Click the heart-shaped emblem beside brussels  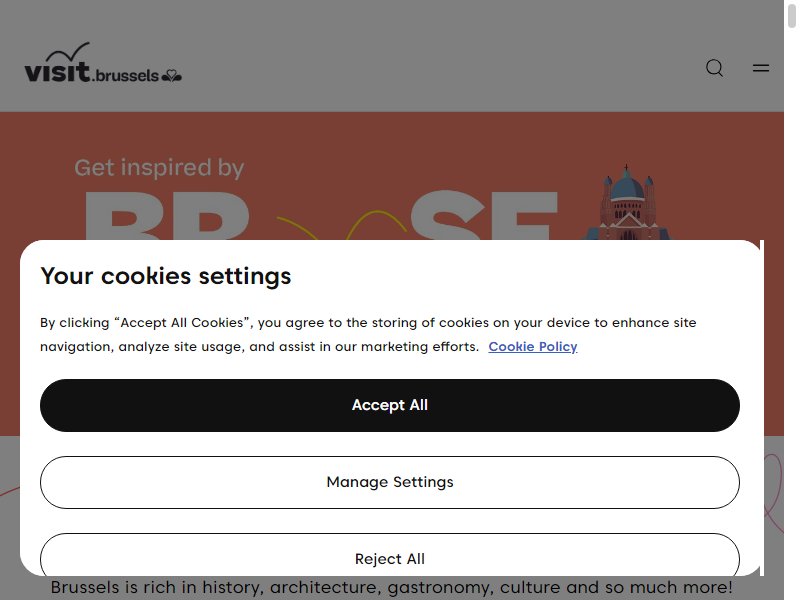coord(171,76)
